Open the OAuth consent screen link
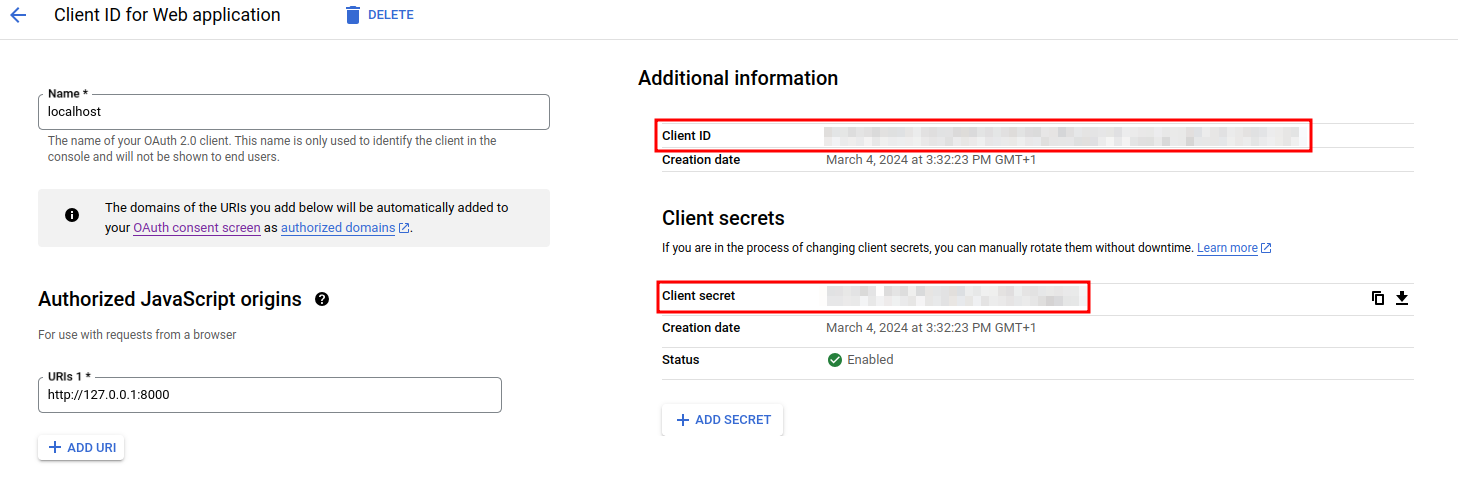The width and height of the screenshot is (1458, 487). pyautogui.click(x=197, y=228)
